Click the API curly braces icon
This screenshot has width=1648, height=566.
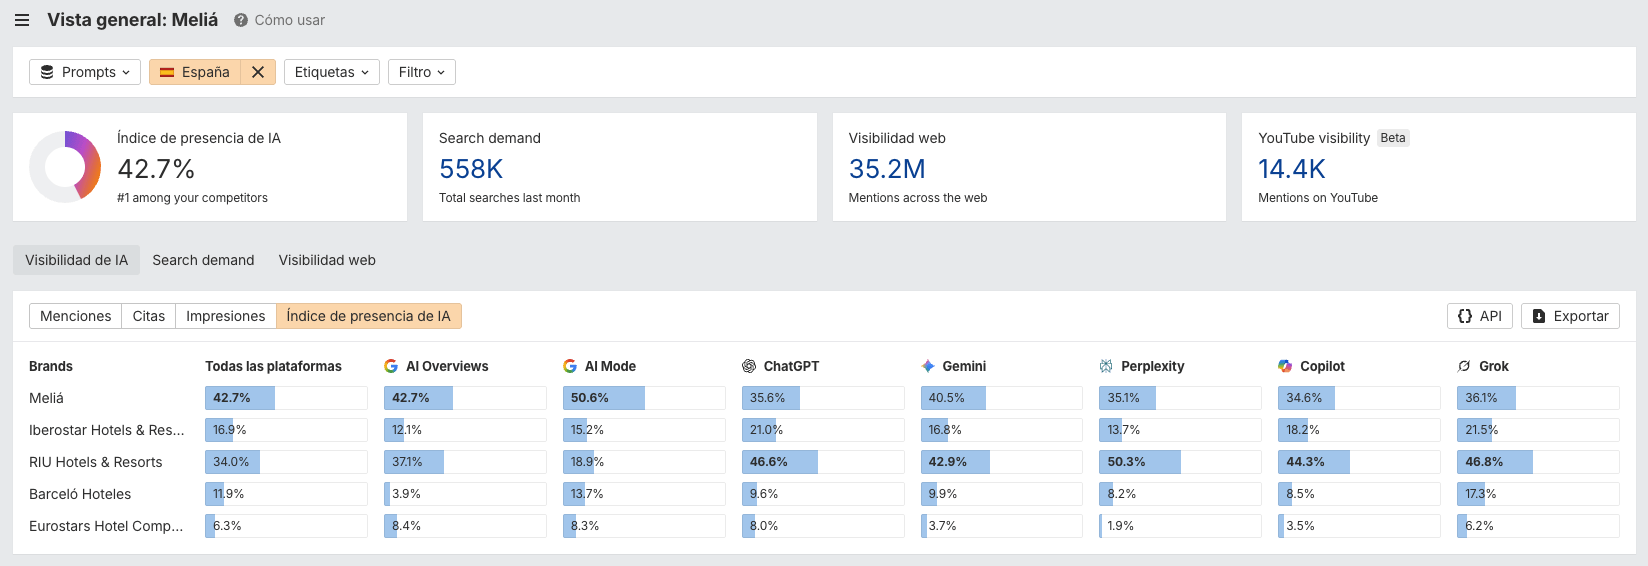click(x=1465, y=316)
